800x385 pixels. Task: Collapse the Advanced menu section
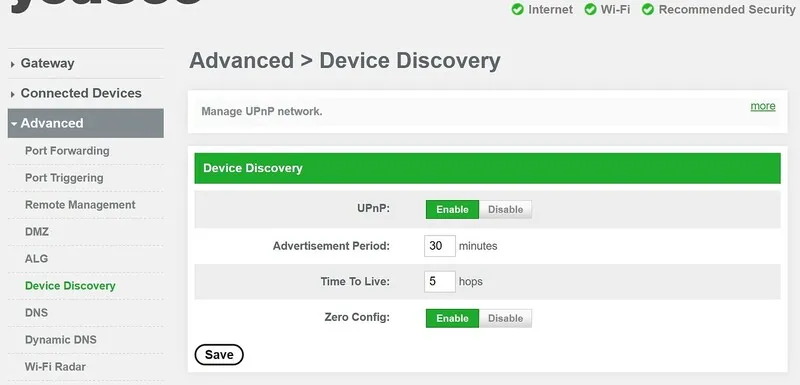[x=86, y=123]
